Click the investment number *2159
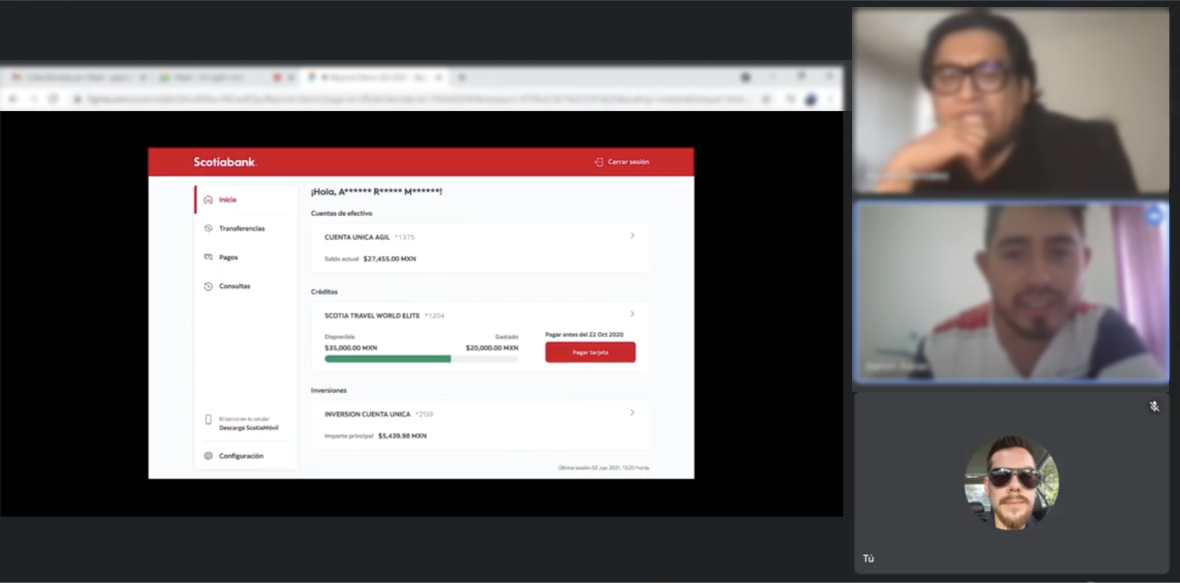Image resolution: width=1180 pixels, height=583 pixels. point(424,414)
